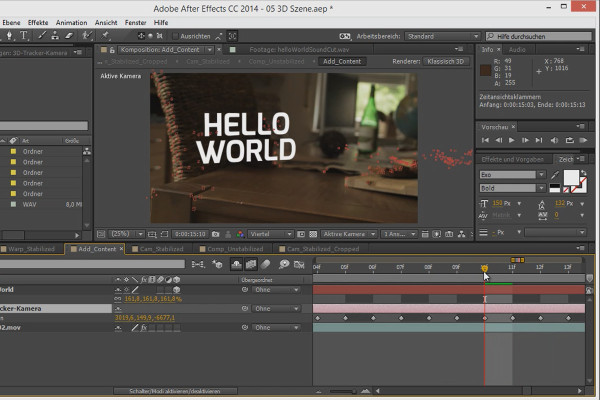This screenshot has height=400, width=600.
Task: Click the timeline current time indicator
Action: pyautogui.click(x=484, y=269)
